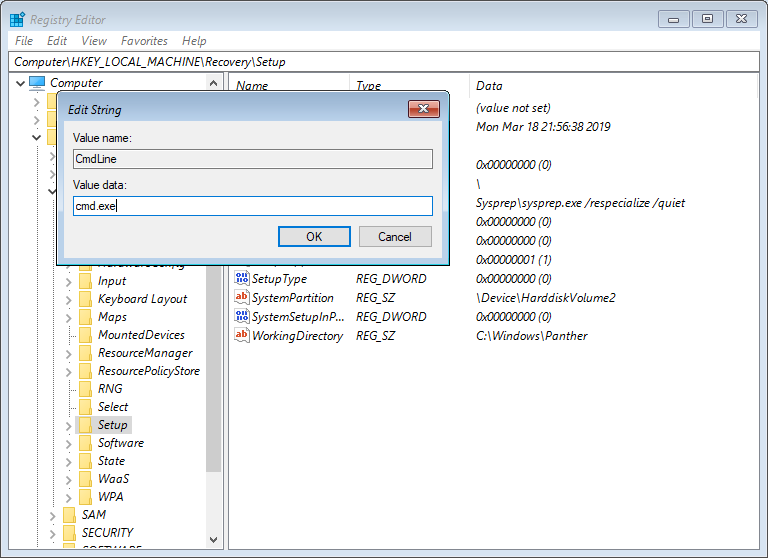Click the Value name field showing CmdLine
The height and width of the screenshot is (558, 768).
[253, 159]
